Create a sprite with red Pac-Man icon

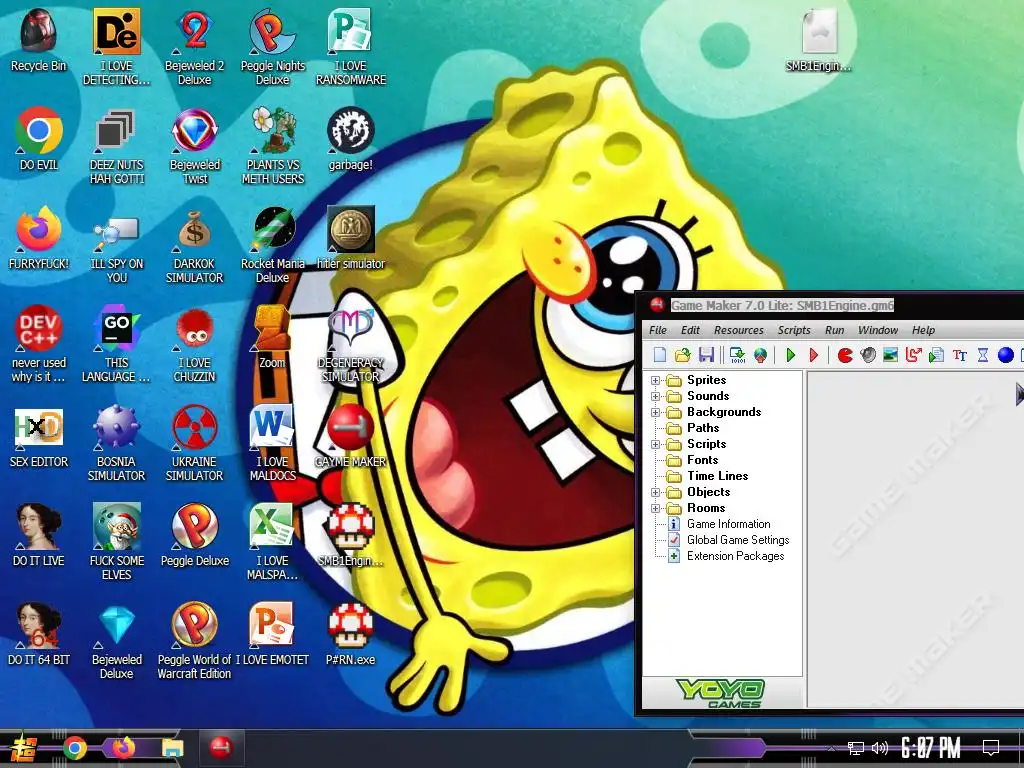(x=845, y=355)
